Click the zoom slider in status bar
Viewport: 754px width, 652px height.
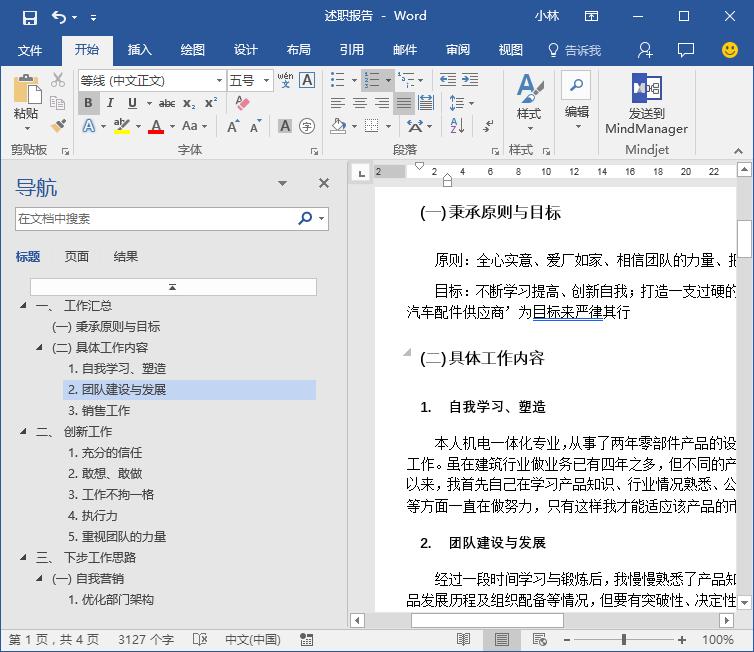point(623,639)
